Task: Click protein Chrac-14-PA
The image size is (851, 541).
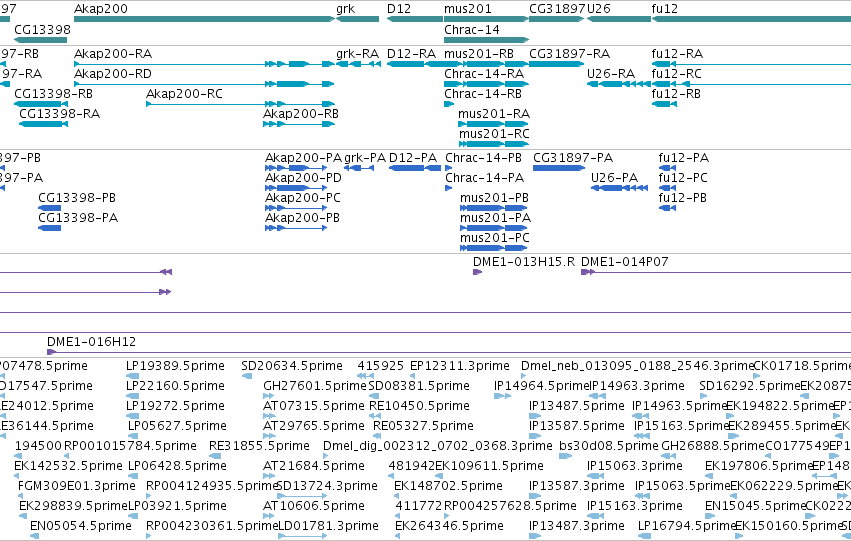Action: click(448, 188)
